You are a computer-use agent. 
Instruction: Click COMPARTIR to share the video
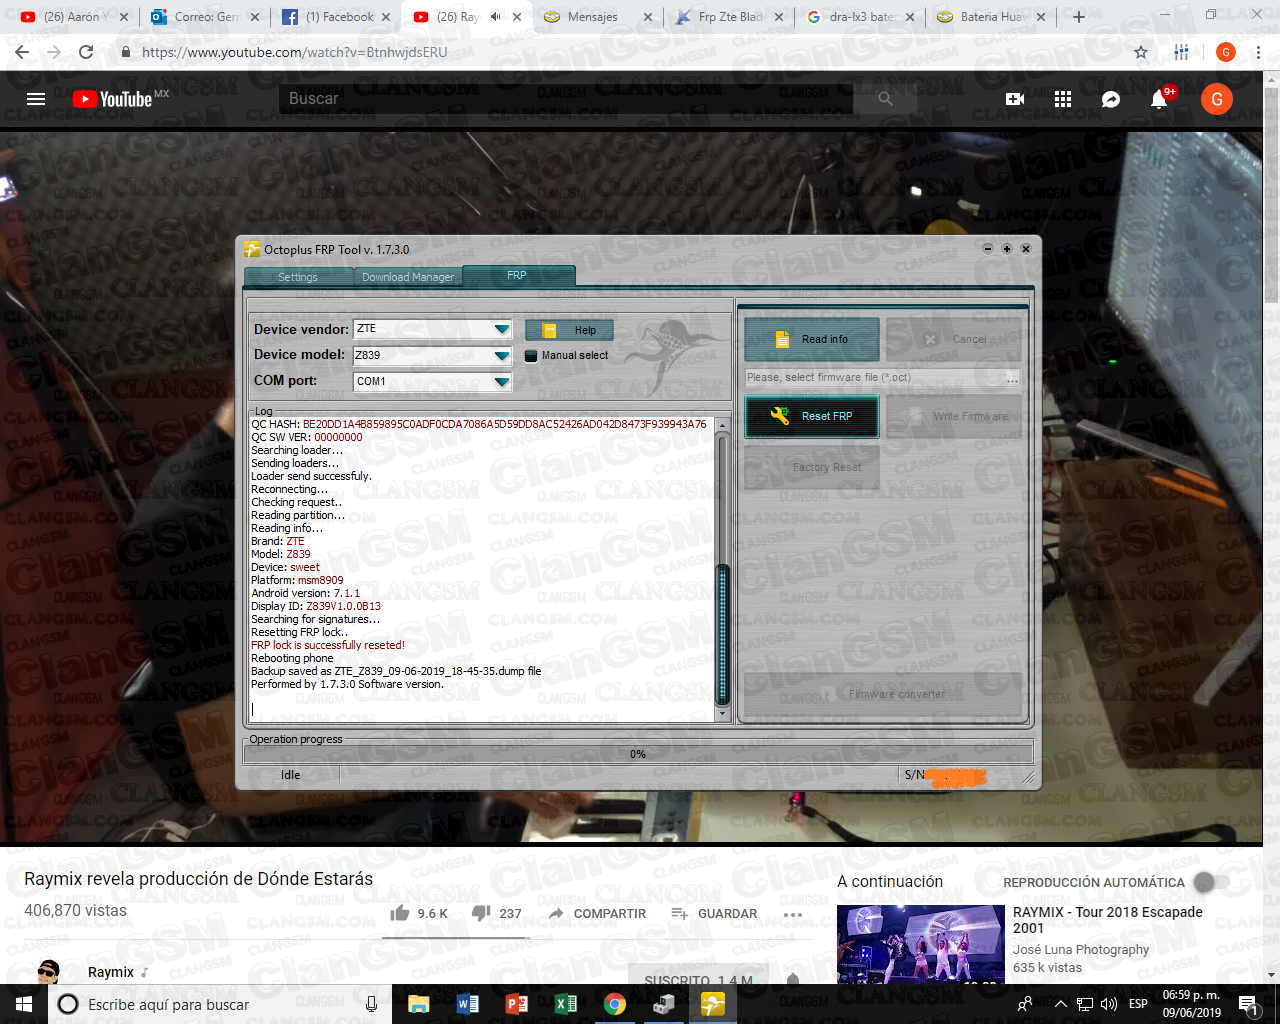point(597,914)
